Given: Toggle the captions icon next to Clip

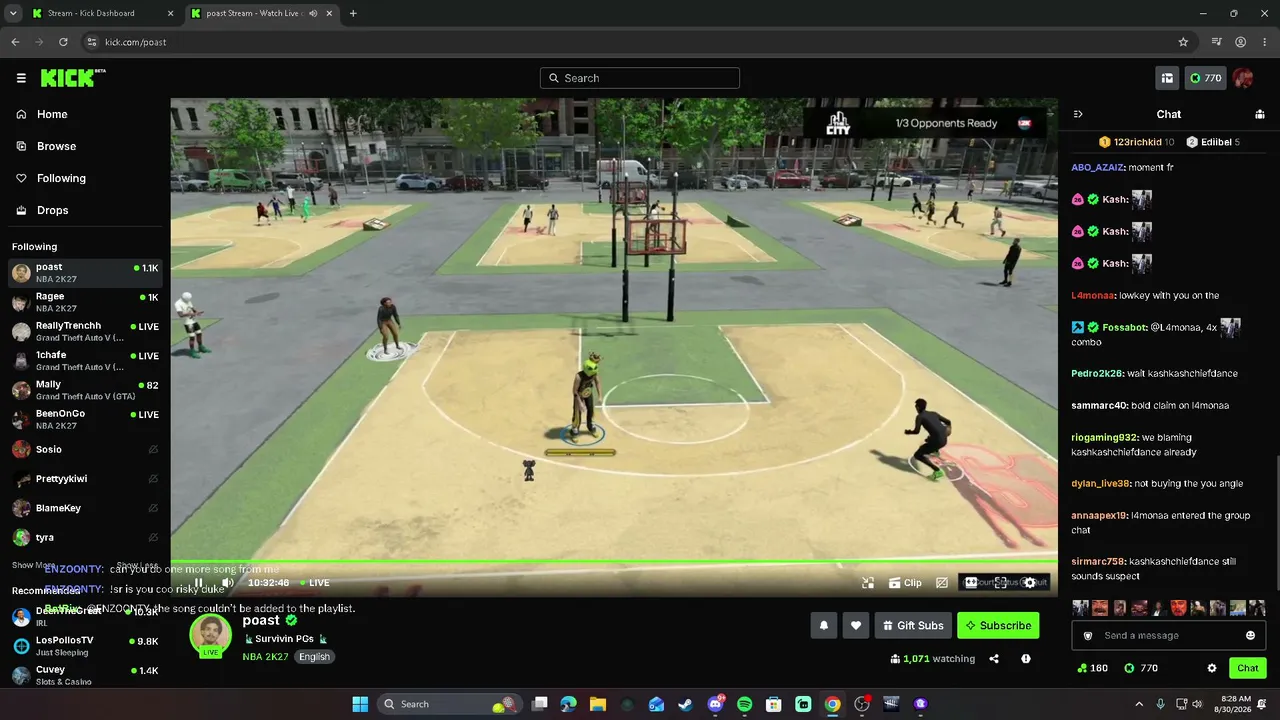Looking at the screenshot, I should pyautogui.click(x=942, y=583).
